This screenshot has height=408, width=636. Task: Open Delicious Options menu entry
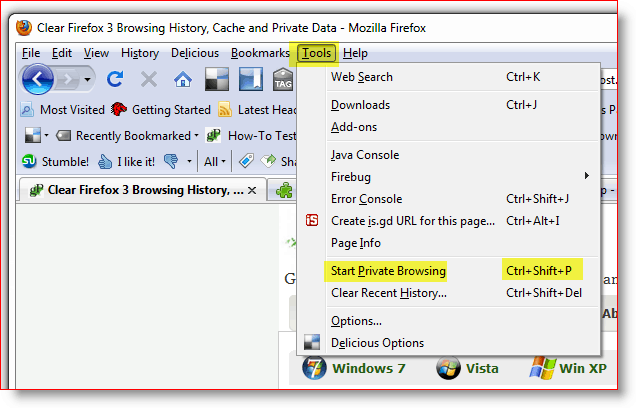coord(449,343)
